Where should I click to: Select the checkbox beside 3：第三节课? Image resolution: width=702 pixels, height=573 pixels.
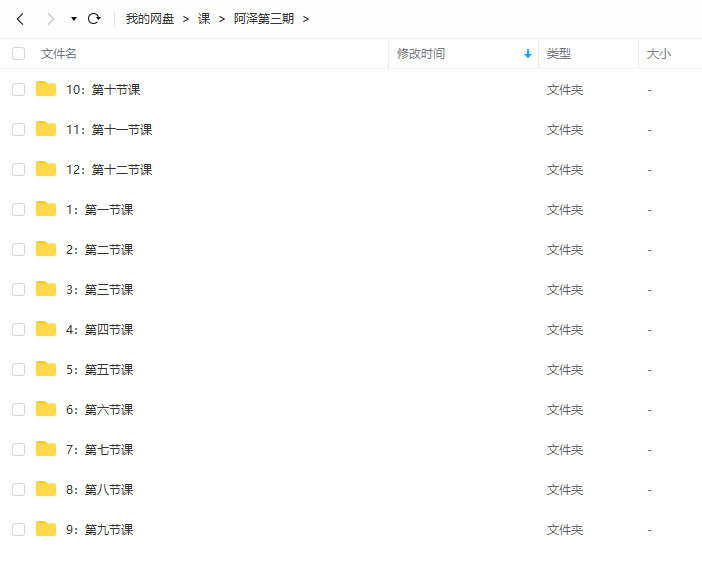pyautogui.click(x=18, y=289)
